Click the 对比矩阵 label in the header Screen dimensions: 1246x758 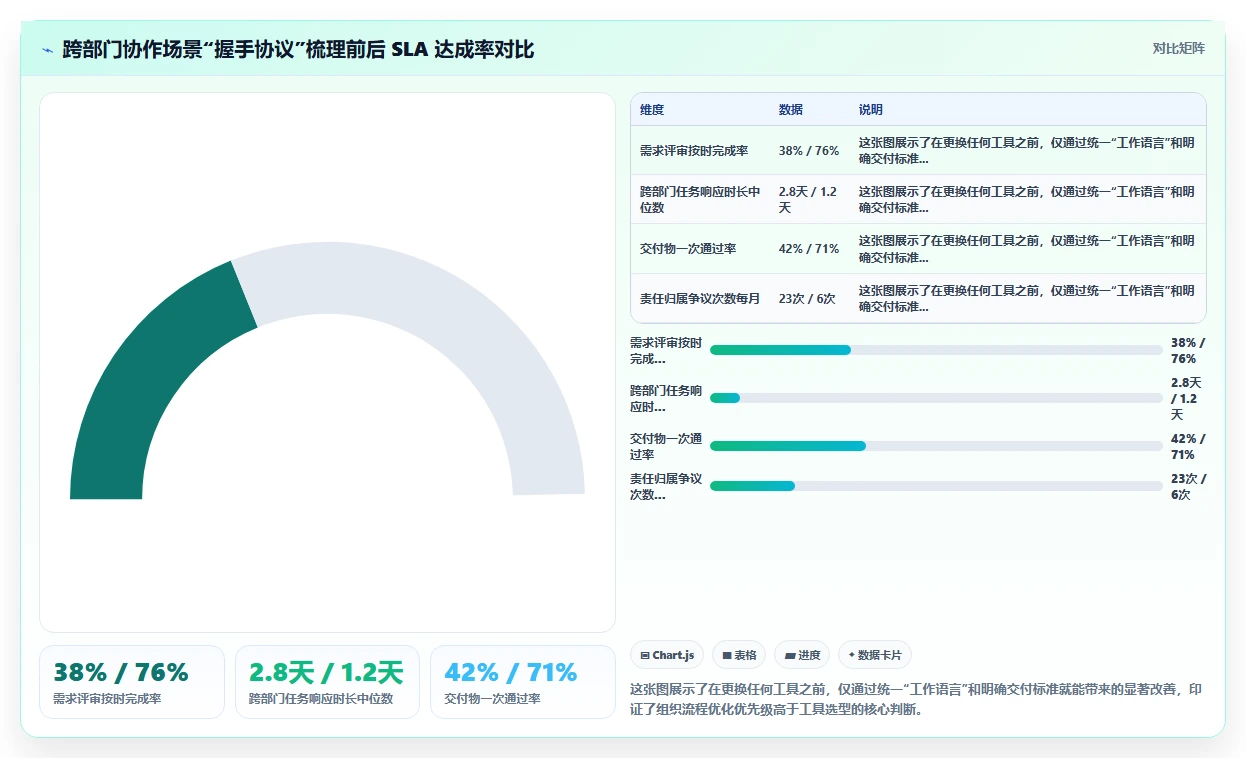(1178, 49)
